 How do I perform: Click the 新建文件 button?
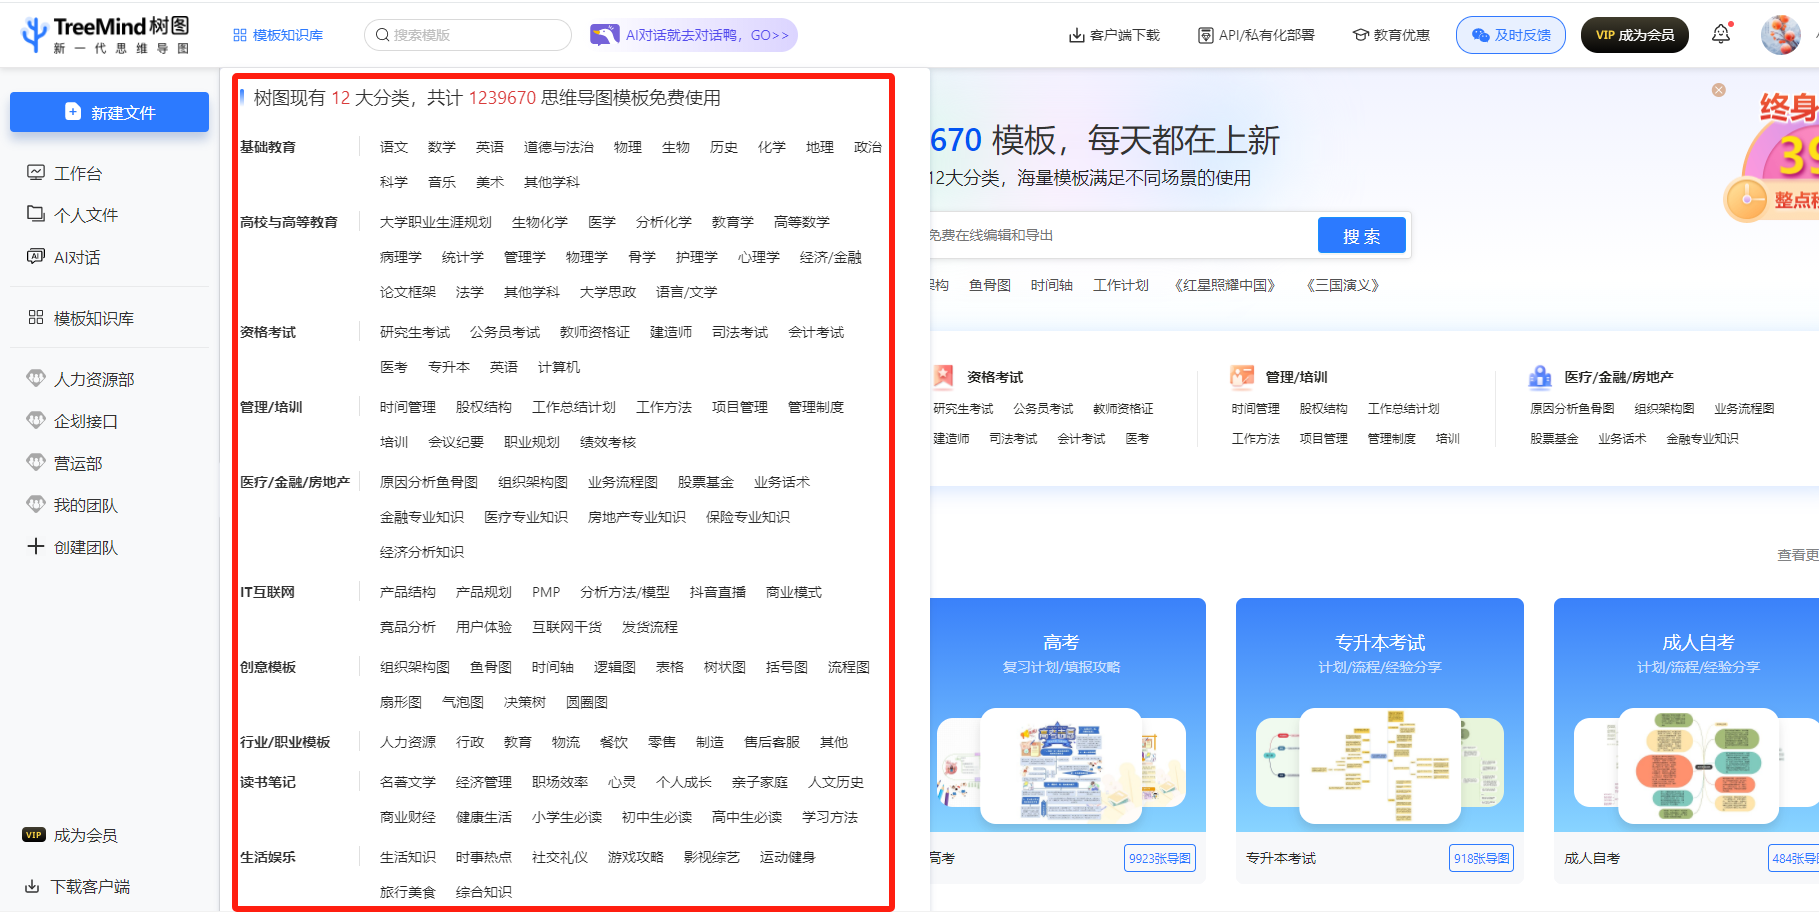pos(109,112)
